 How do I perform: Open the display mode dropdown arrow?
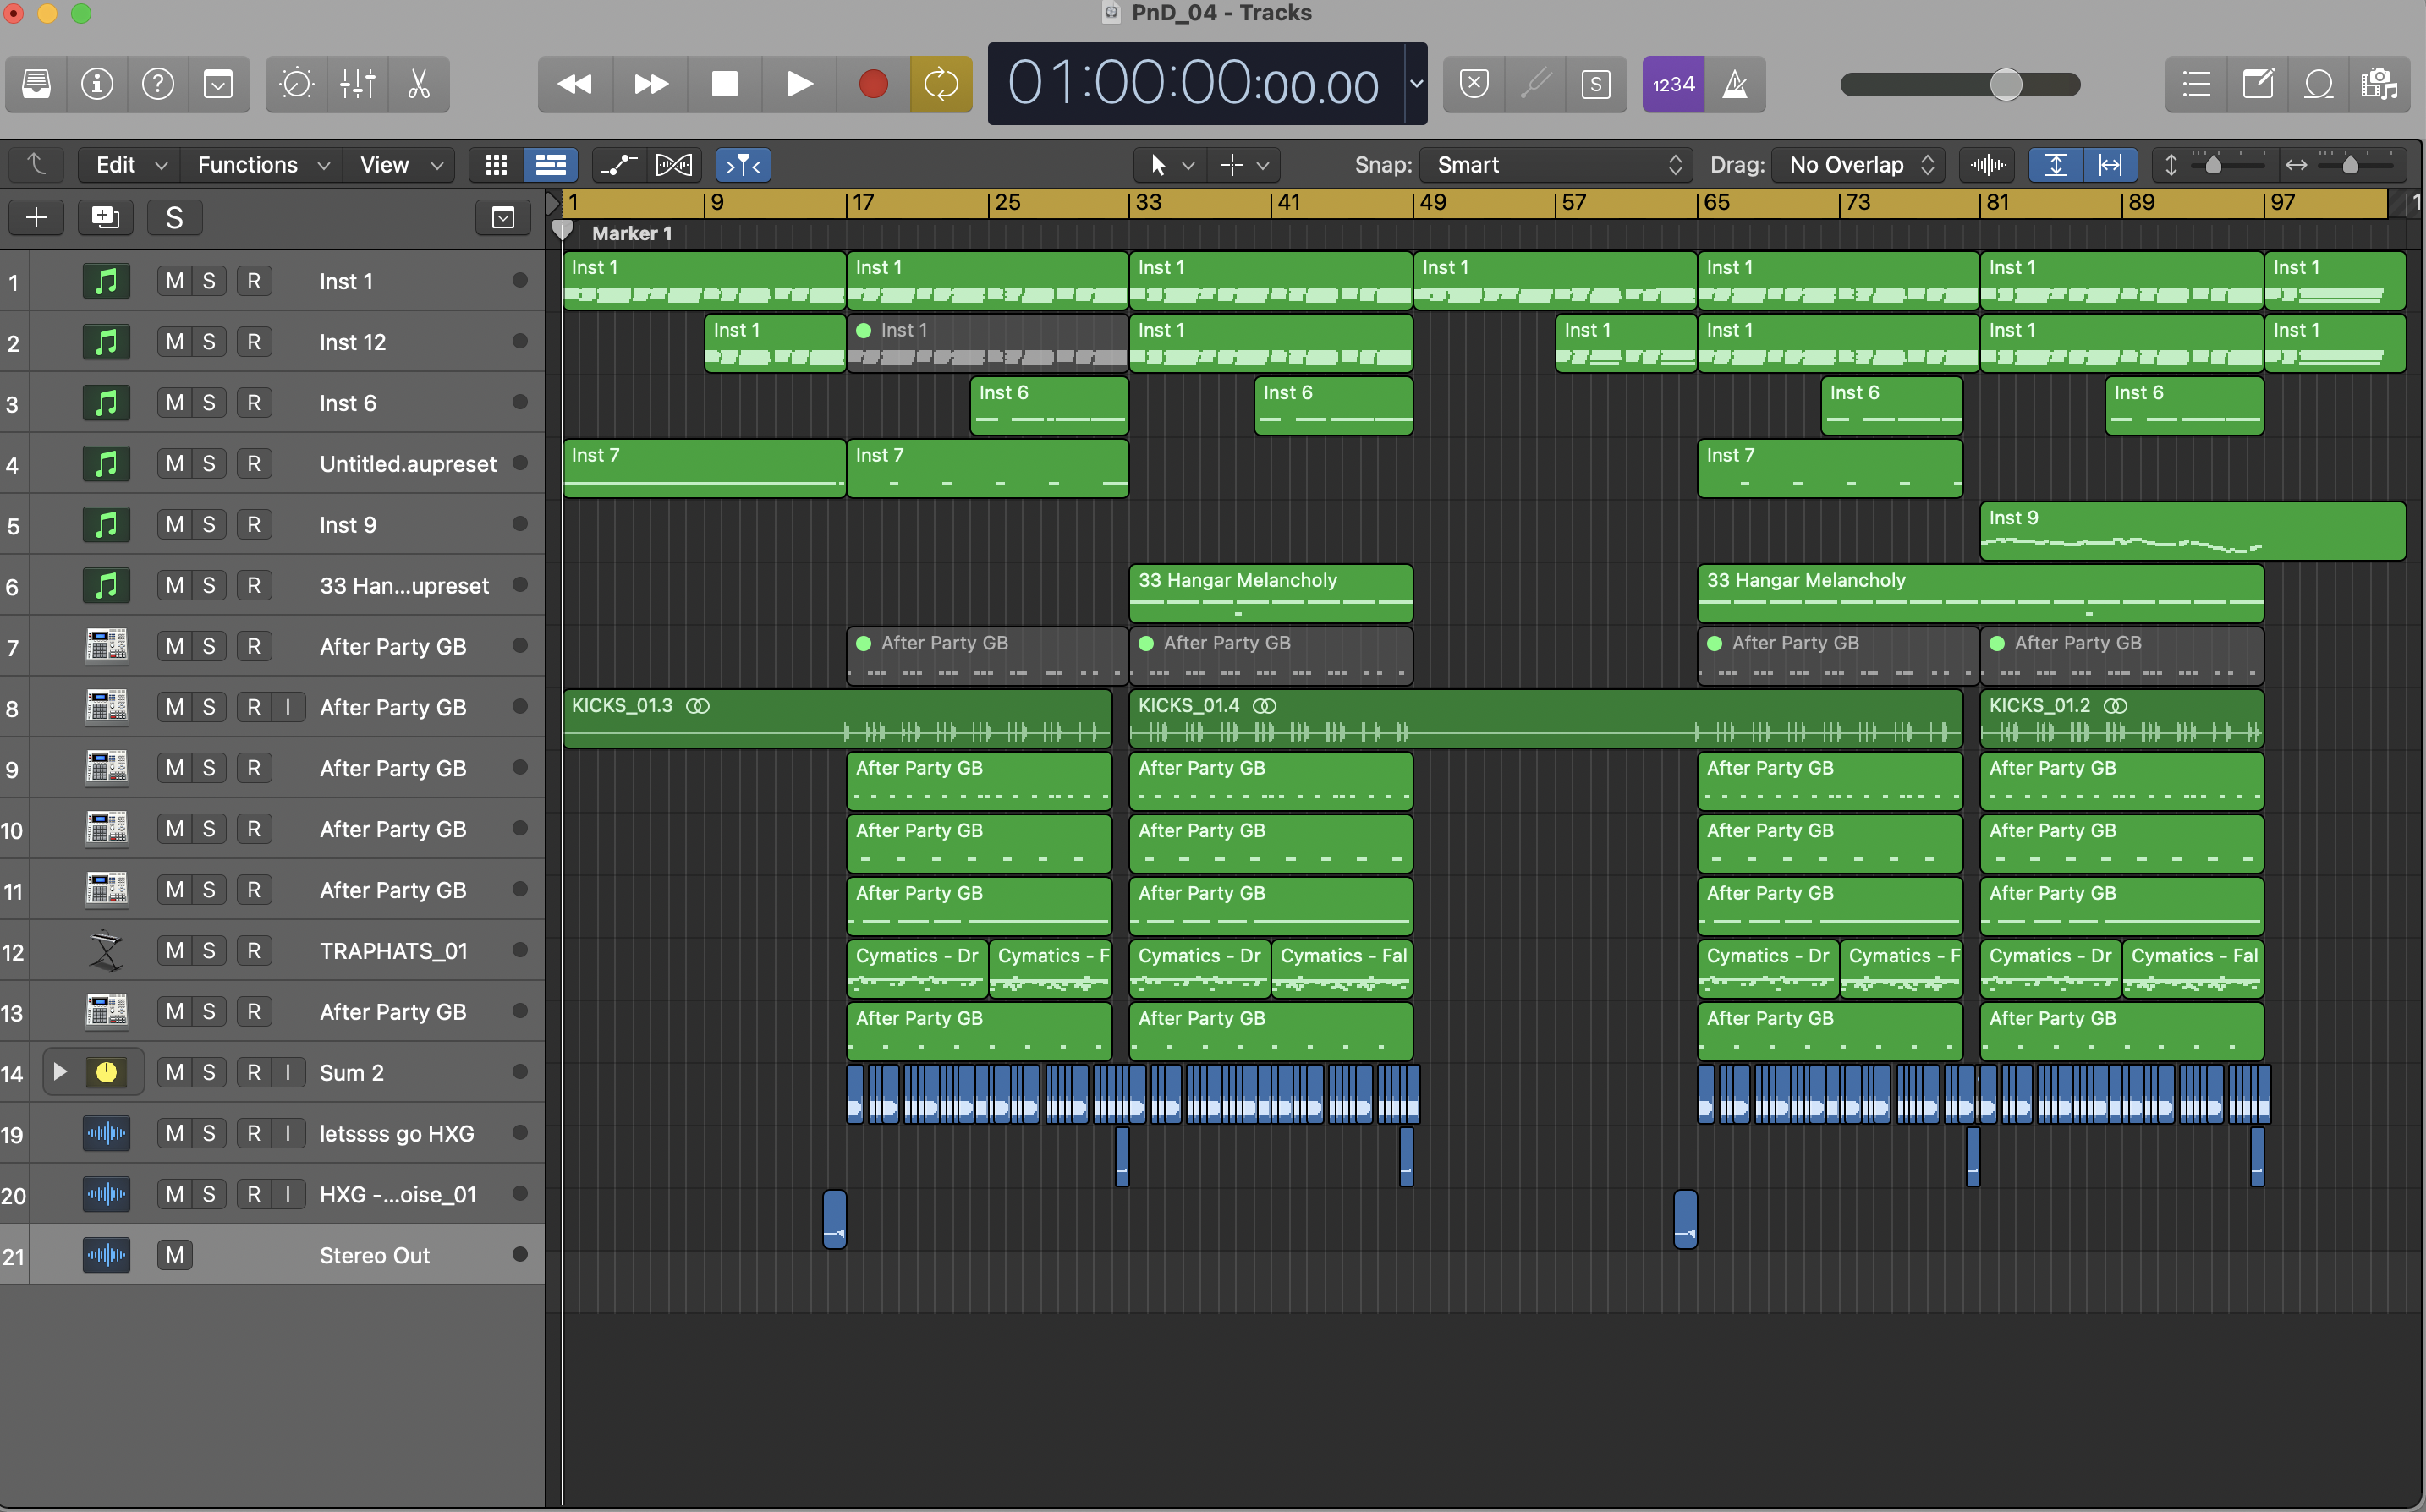tap(1416, 84)
